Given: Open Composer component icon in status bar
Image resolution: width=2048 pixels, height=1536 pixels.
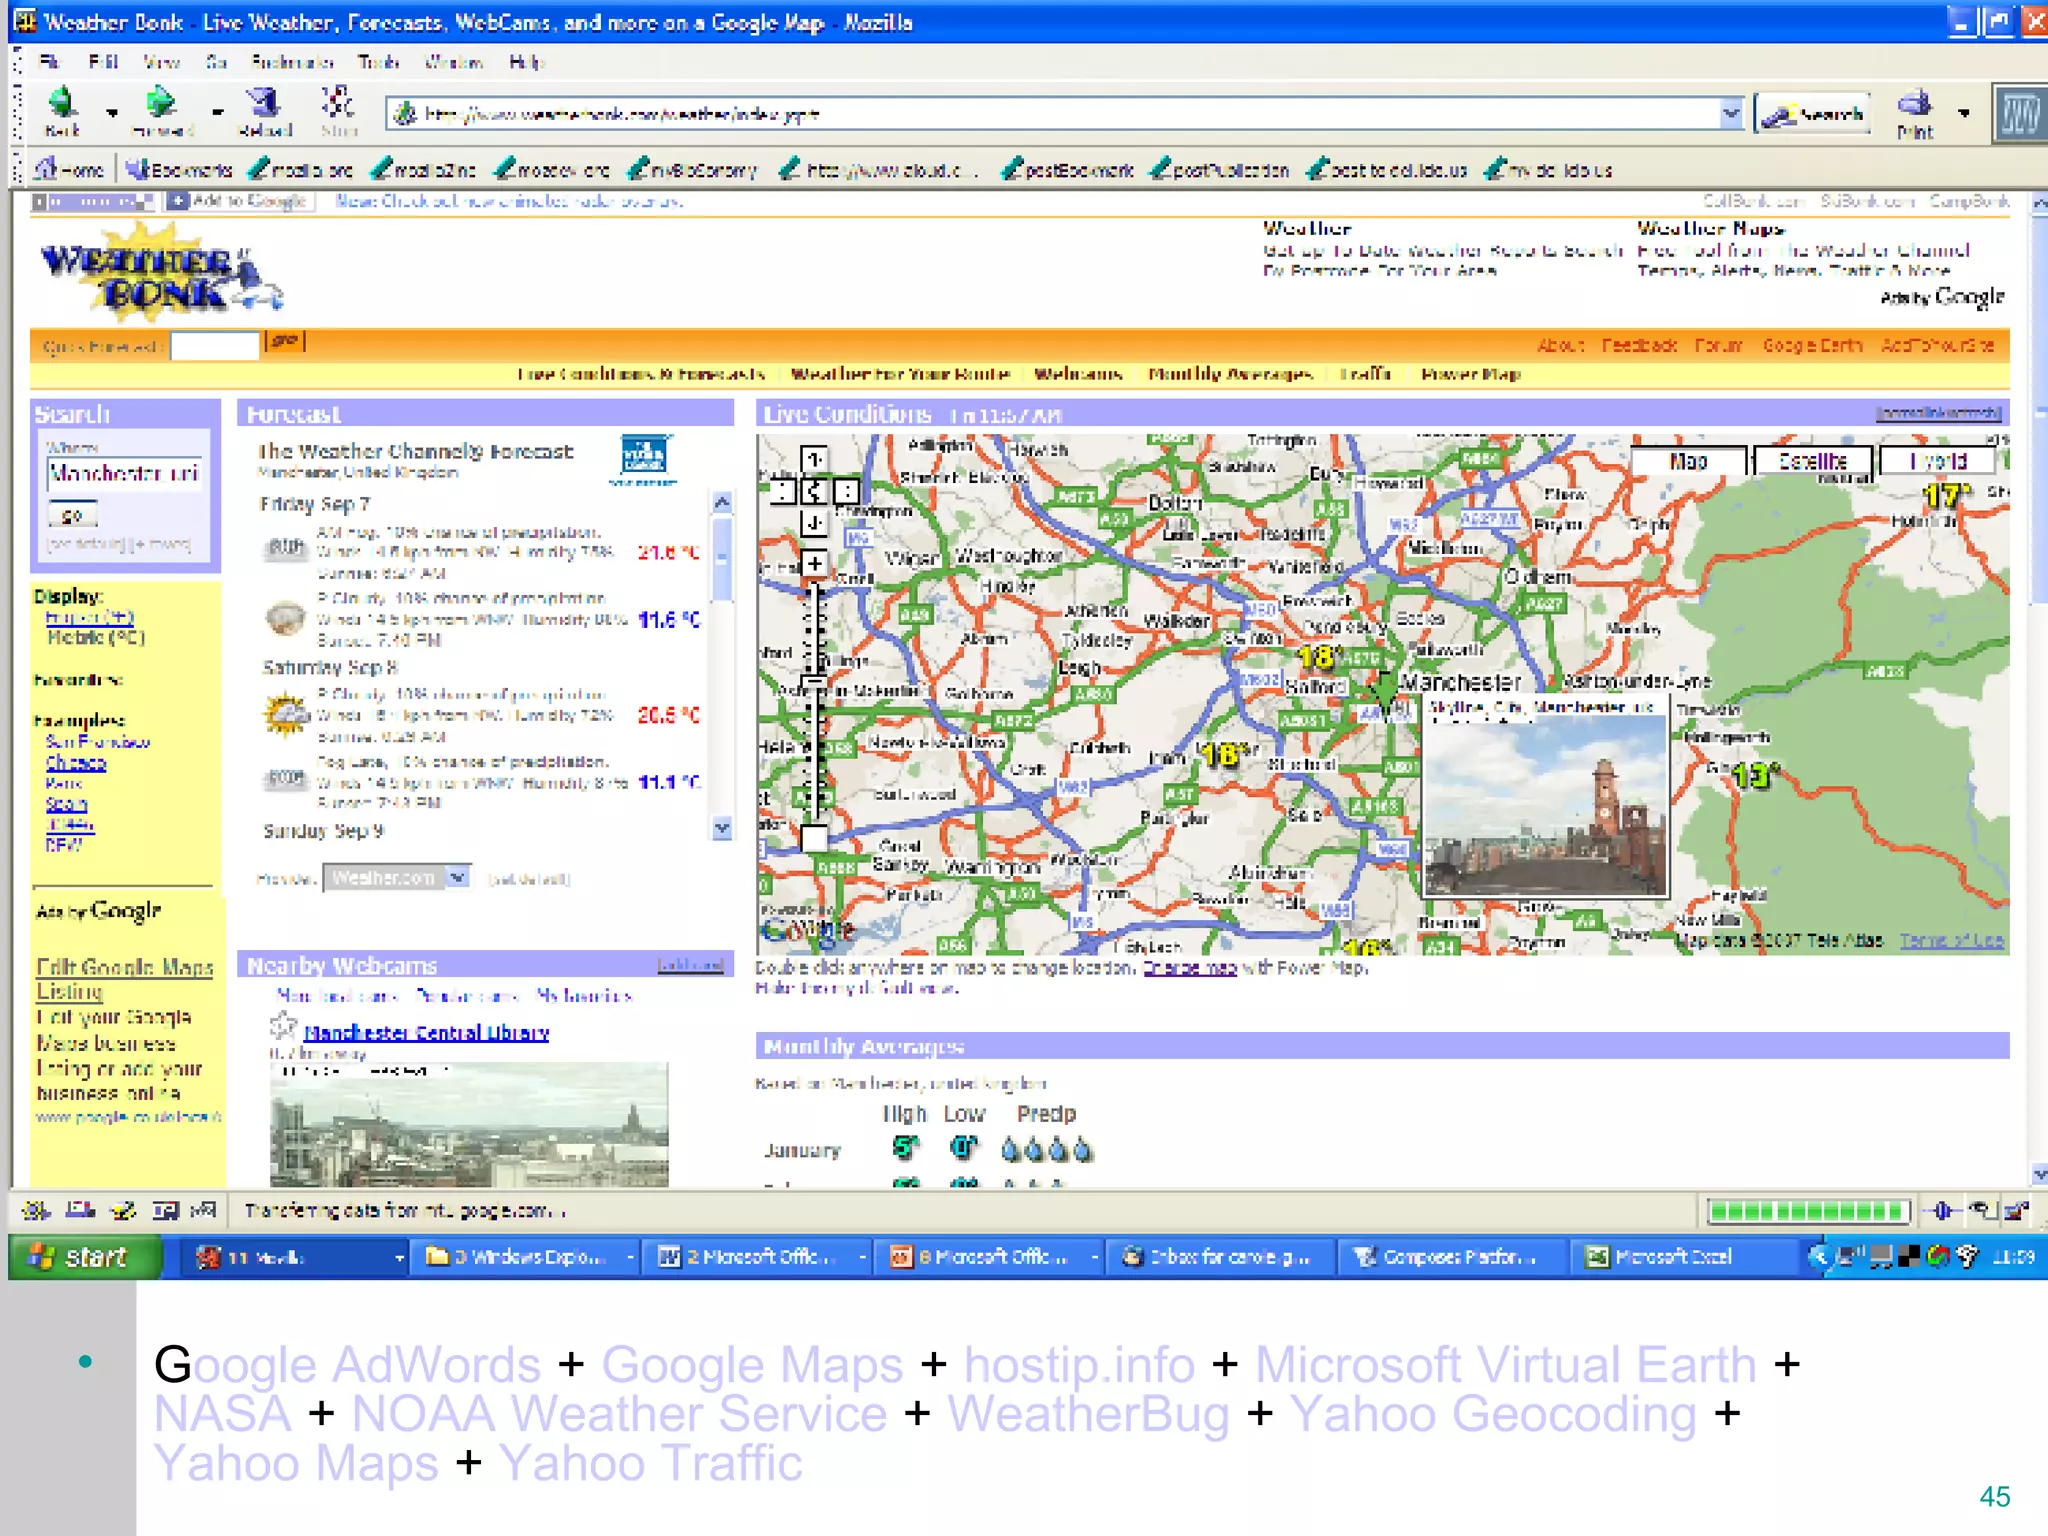Looking at the screenshot, I should [124, 1211].
